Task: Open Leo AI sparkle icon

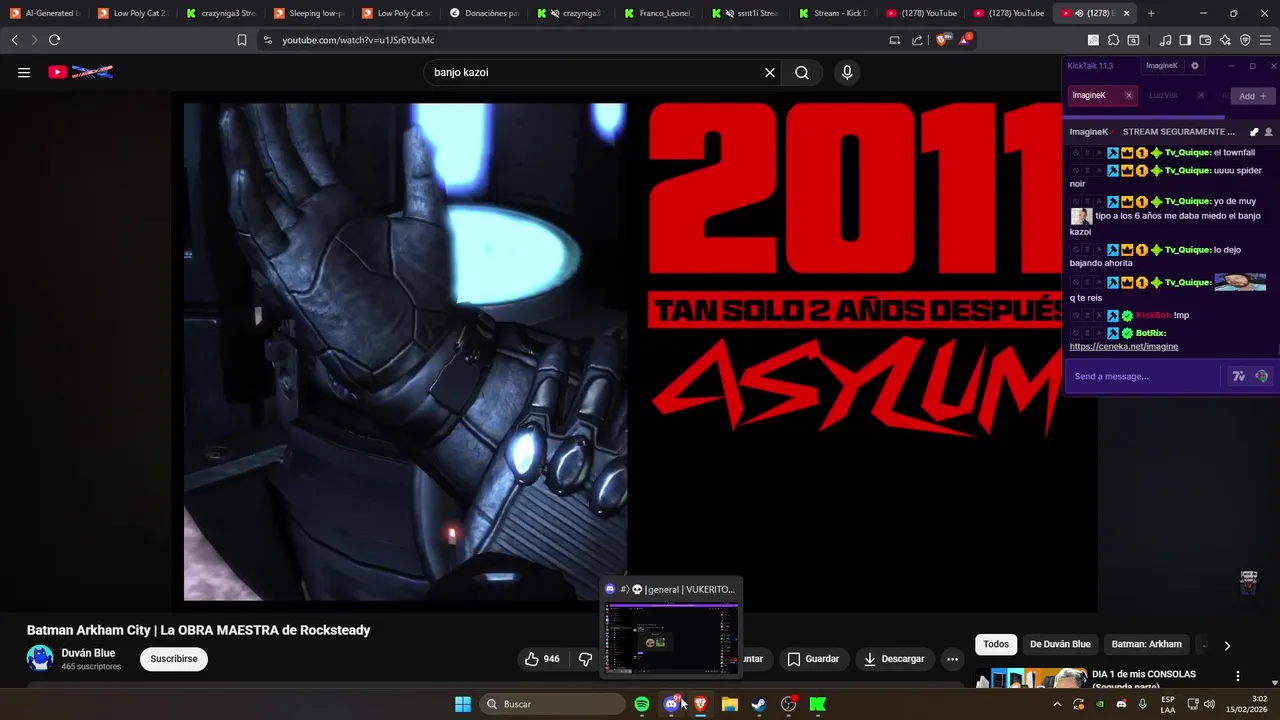Action: 1225,40
